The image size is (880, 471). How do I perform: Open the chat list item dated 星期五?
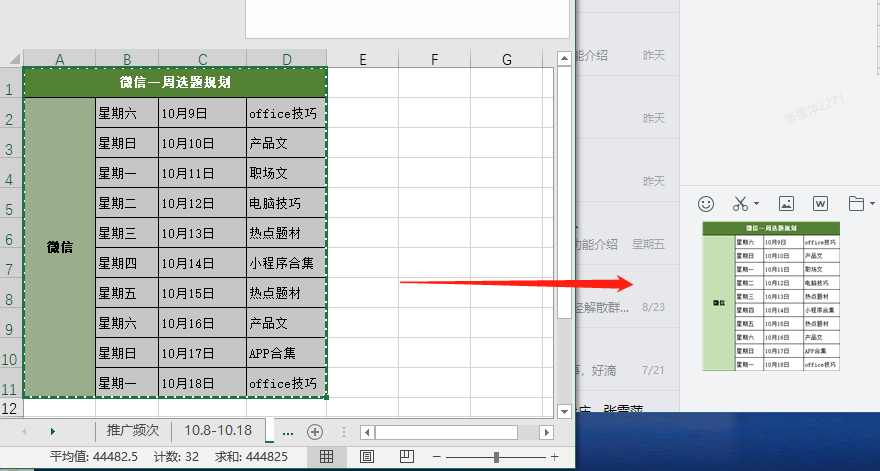pyautogui.click(x=627, y=233)
